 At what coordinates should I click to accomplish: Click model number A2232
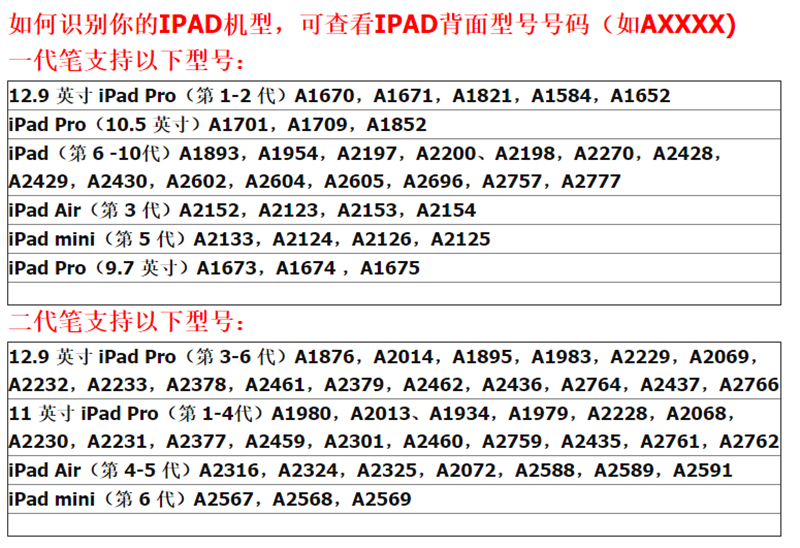coord(38,385)
